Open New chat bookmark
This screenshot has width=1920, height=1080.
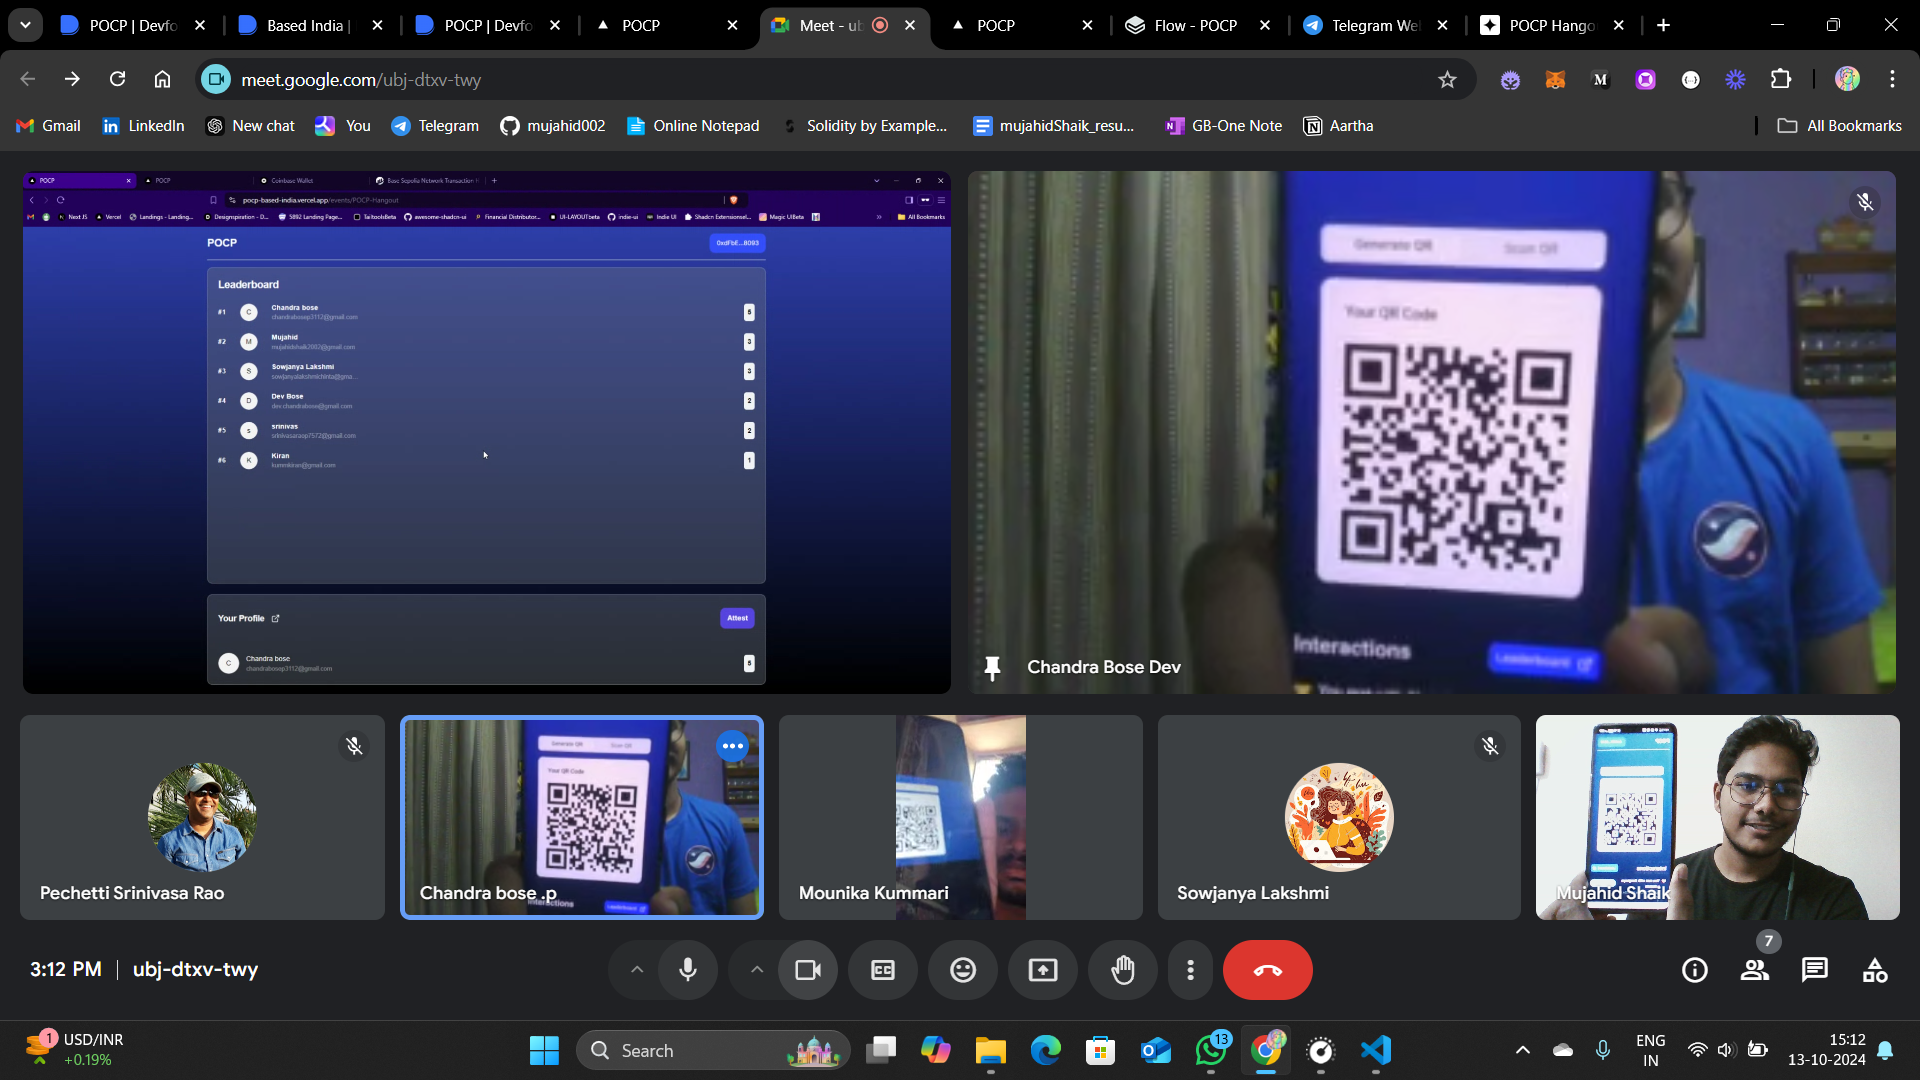tap(251, 126)
